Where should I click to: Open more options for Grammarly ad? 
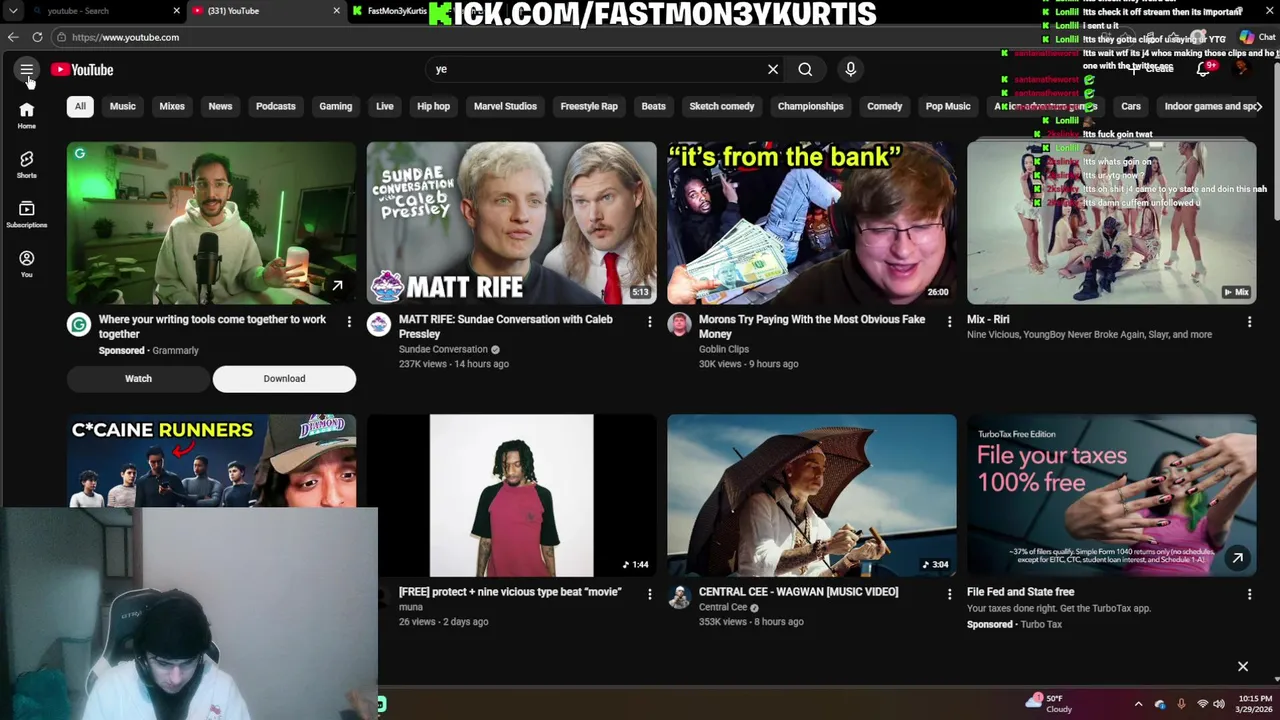point(349,321)
